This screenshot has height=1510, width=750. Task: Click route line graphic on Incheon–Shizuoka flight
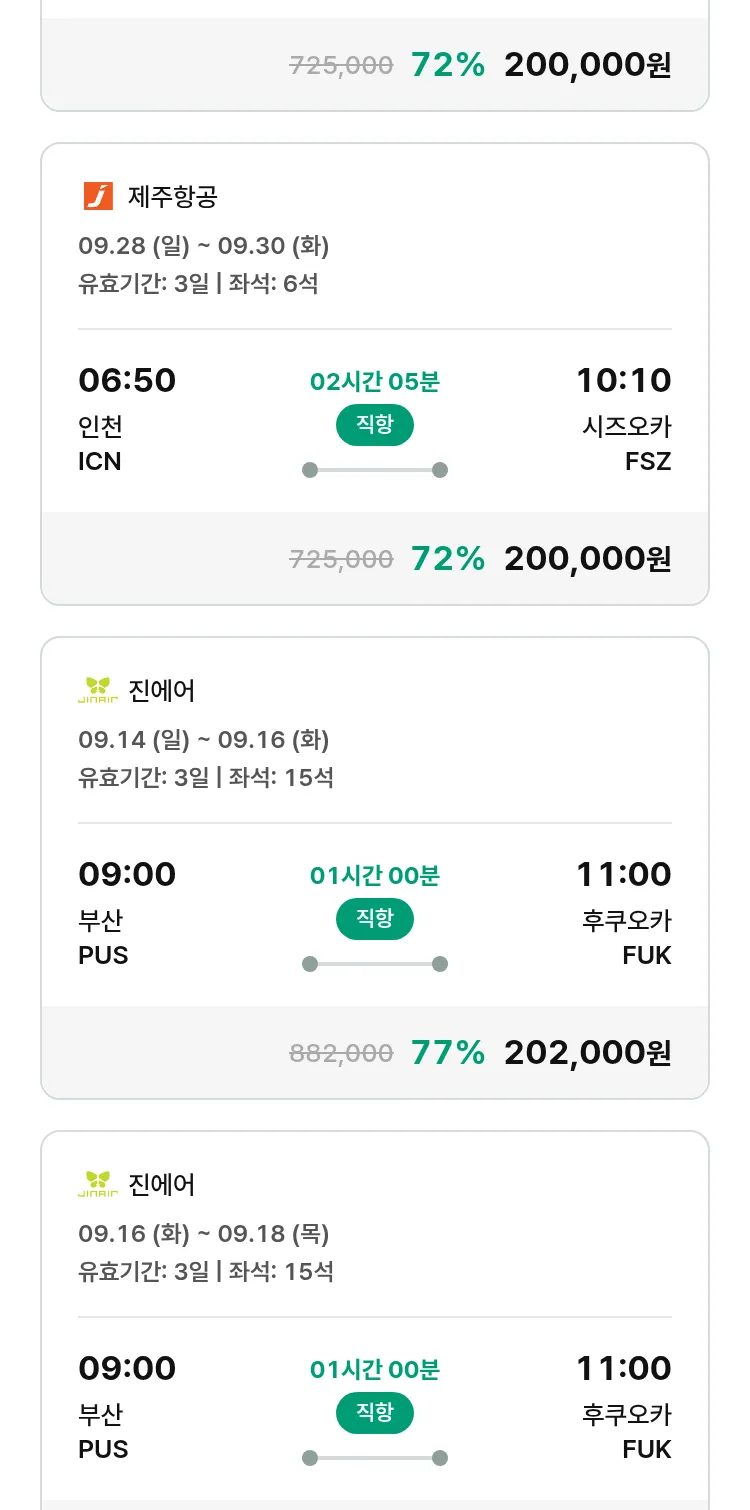375,470
